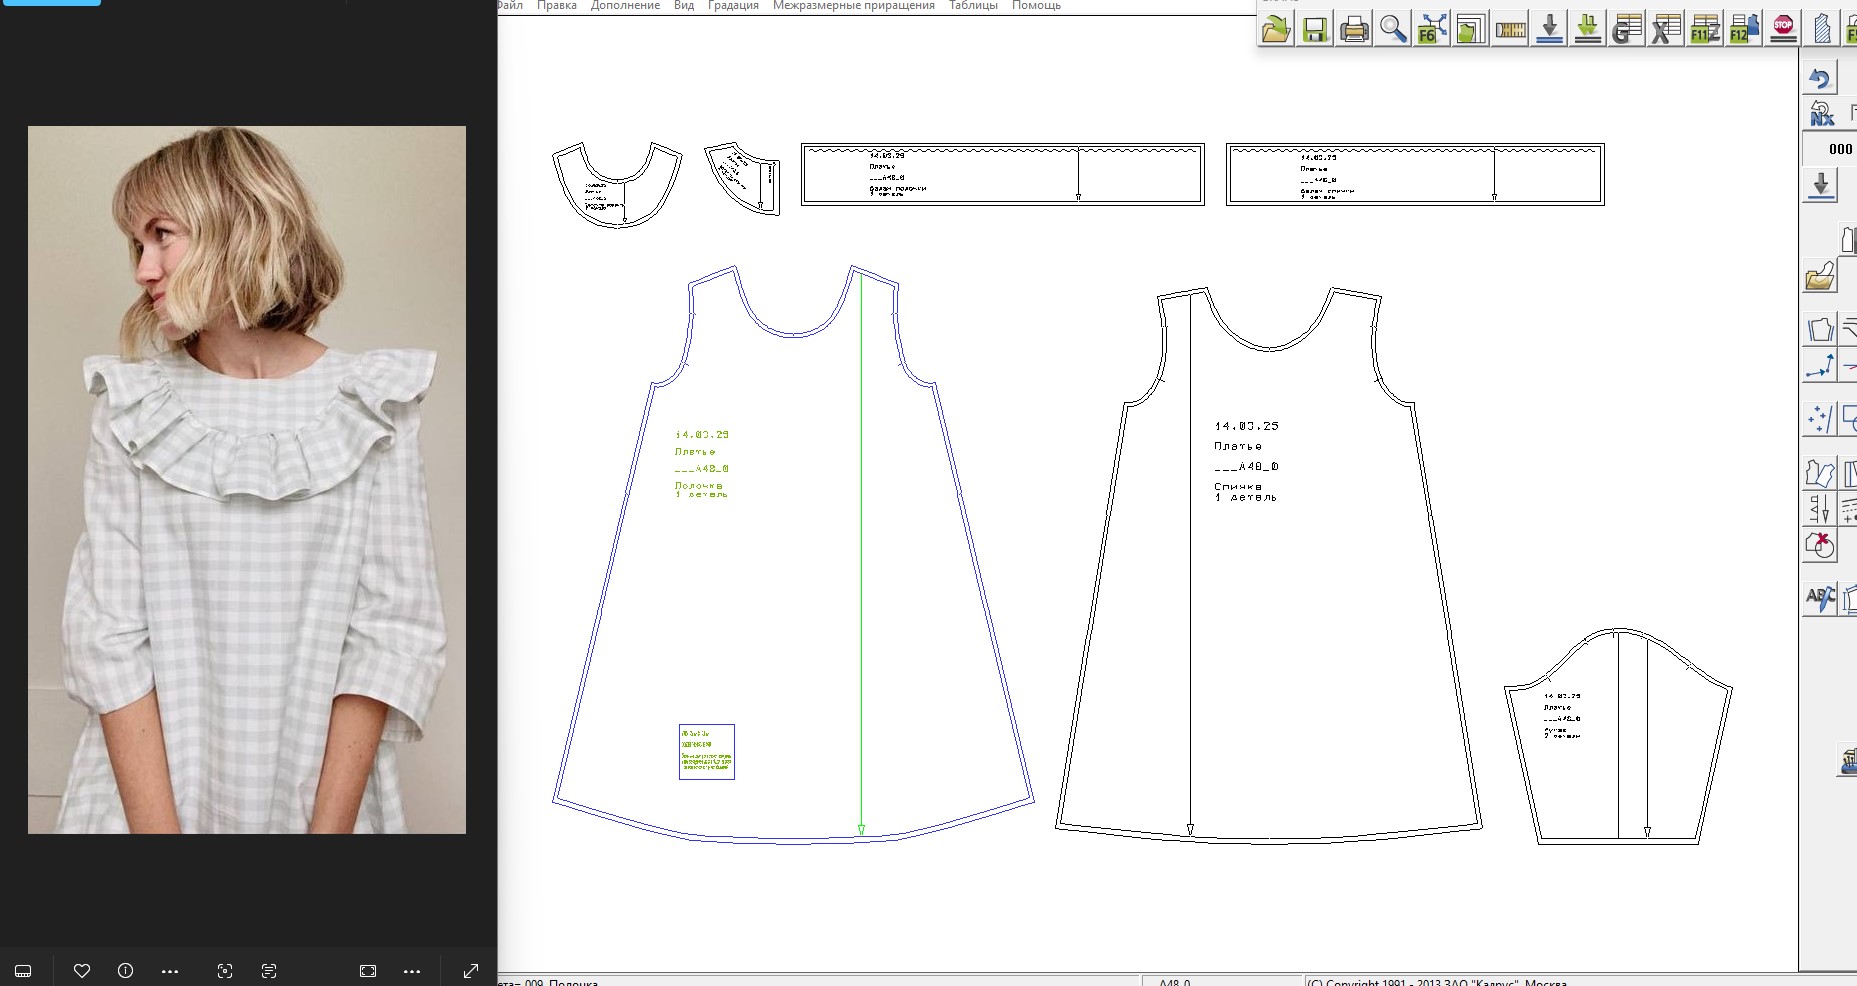The image size is (1857, 986).
Task: Open the Вид menu
Action: tap(684, 5)
